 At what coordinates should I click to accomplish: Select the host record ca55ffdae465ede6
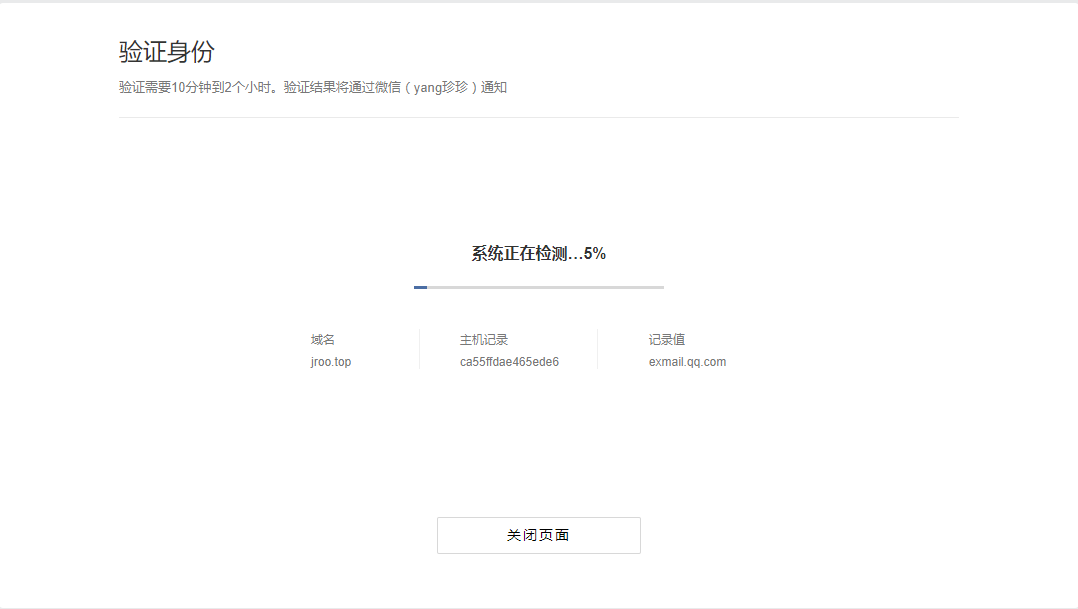point(509,362)
